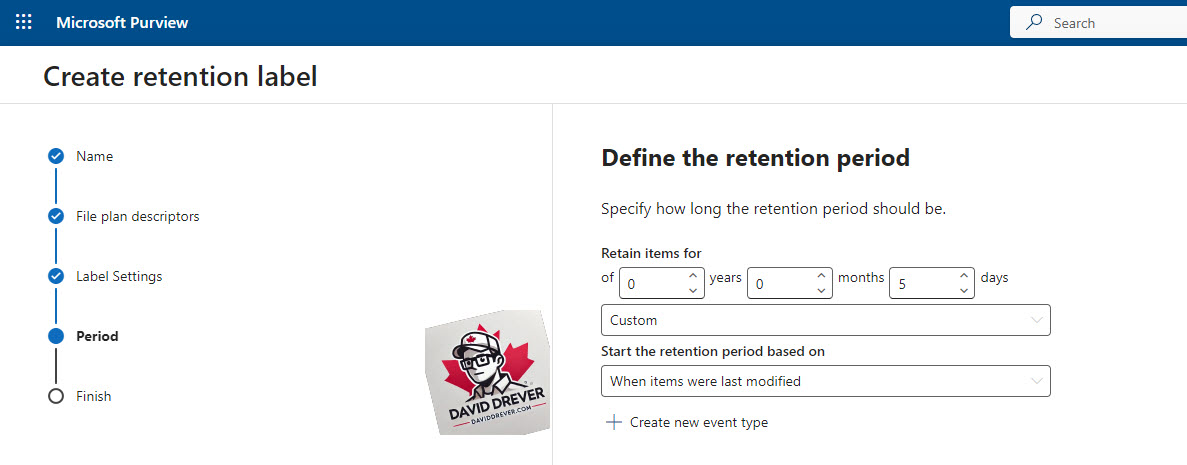The height and width of the screenshot is (465, 1187).
Task: Go to File plan descriptors step
Action: click(138, 217)
